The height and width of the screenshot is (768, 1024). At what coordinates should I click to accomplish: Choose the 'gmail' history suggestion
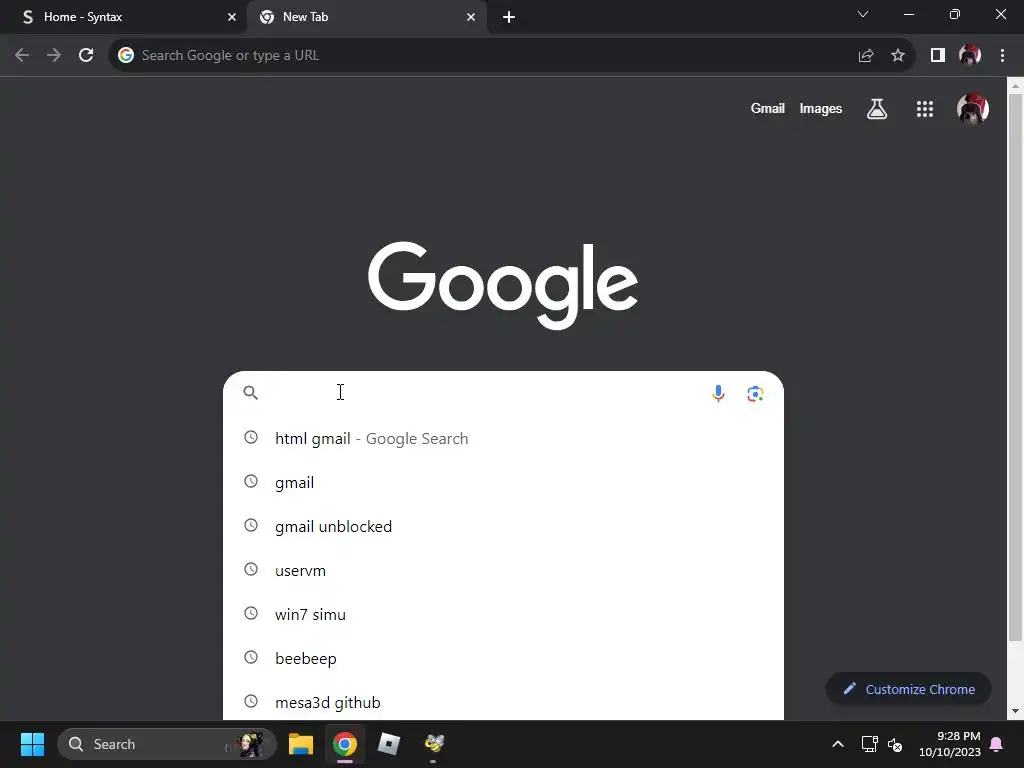[x=504, y=483]
